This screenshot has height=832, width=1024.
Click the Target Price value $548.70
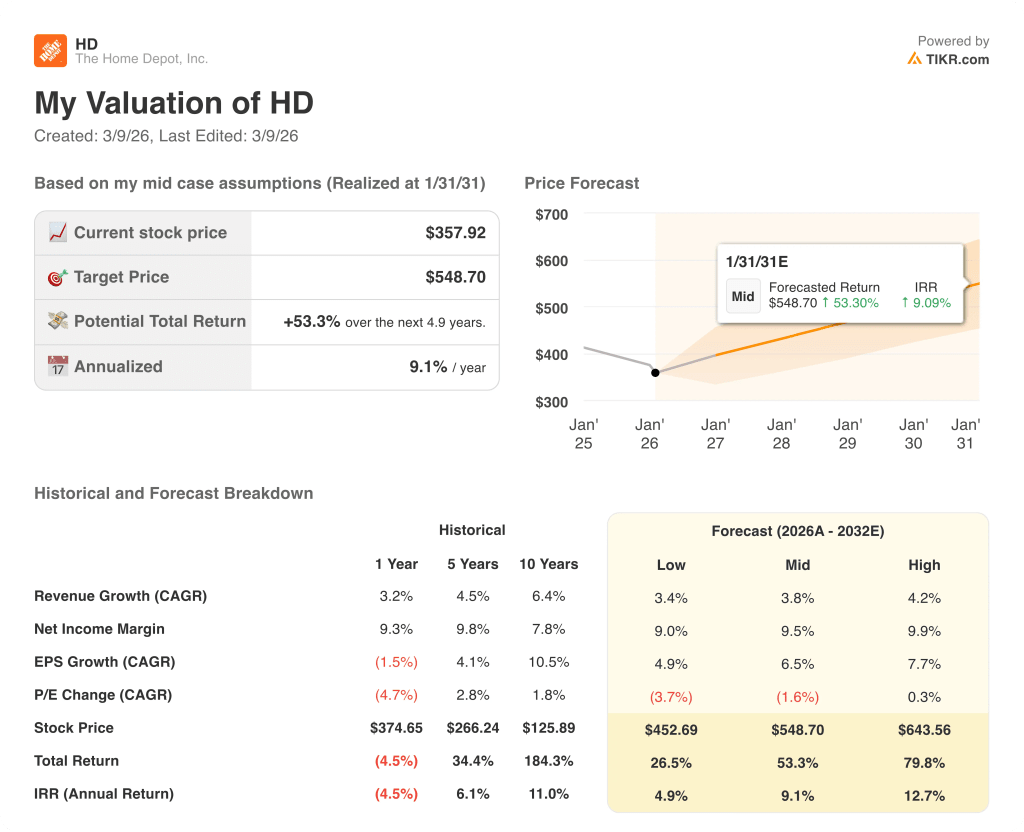pyautogui.click(x=458, y=277)
